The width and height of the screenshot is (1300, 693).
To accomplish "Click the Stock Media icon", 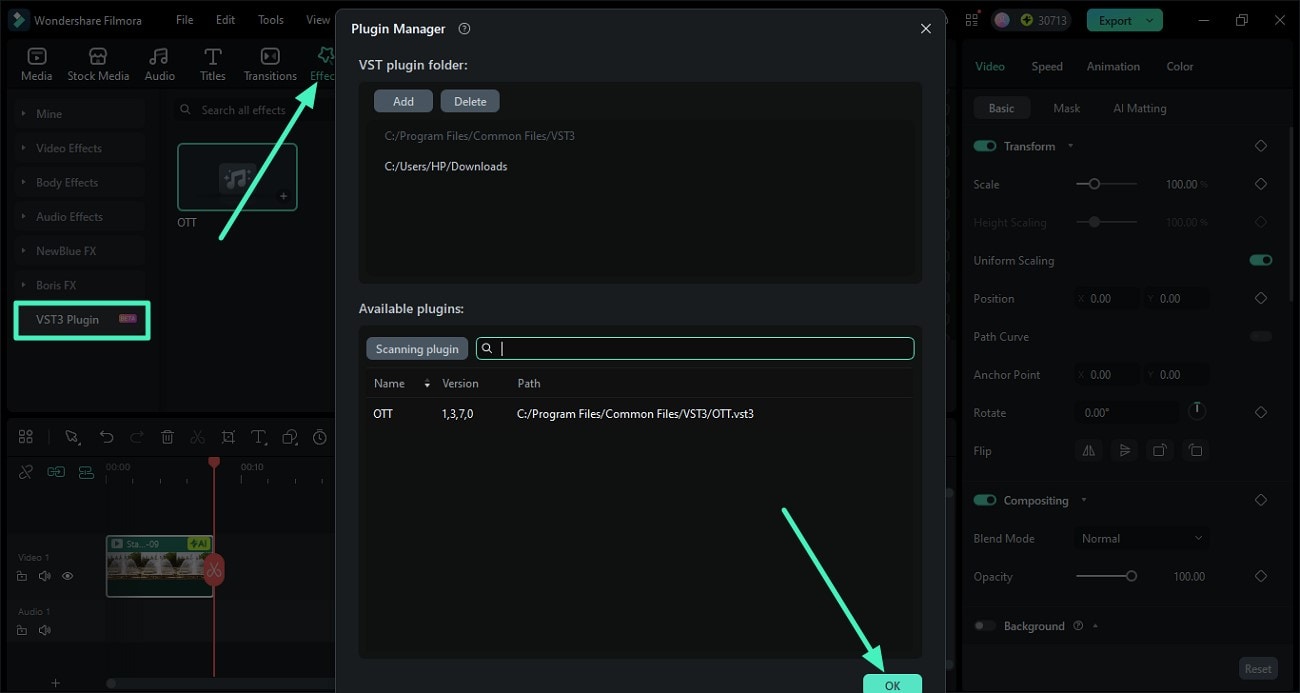I will pyautogui.click(x=98, y=60).
